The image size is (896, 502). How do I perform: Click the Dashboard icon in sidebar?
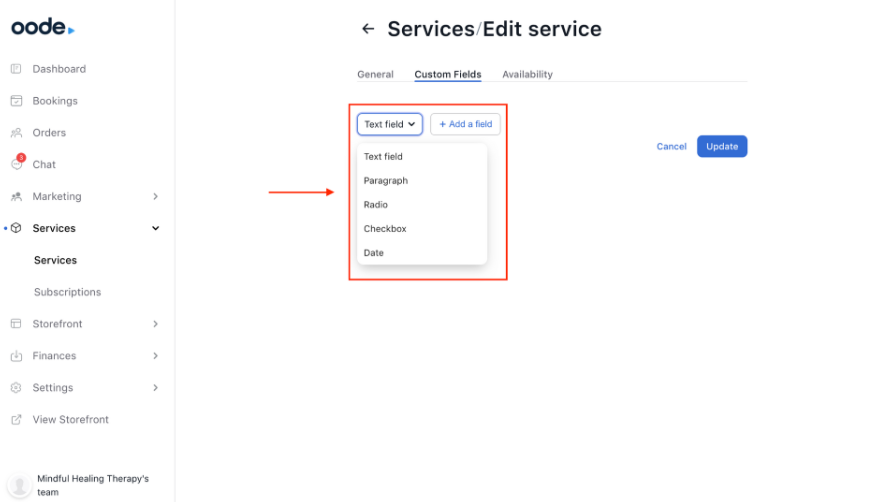tap(16, 69)
